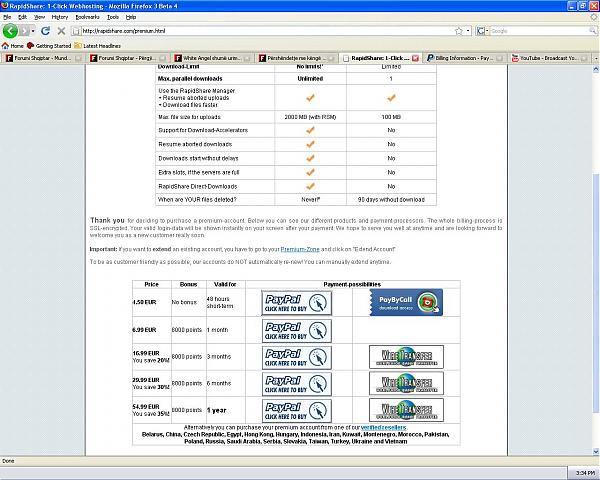Click the 'Done' status bar text
The width and height of the screenshot is (600, 480).
(x=8, y=461)
